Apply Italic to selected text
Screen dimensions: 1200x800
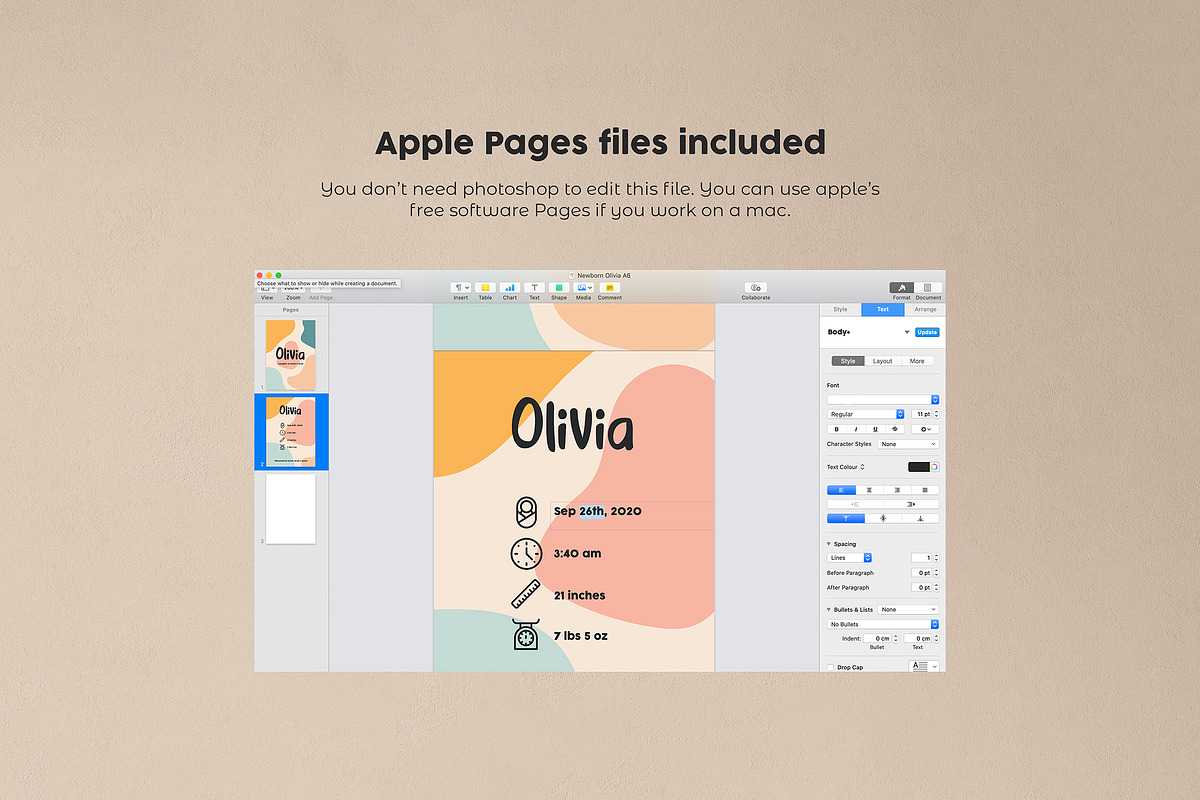point(856,429)
